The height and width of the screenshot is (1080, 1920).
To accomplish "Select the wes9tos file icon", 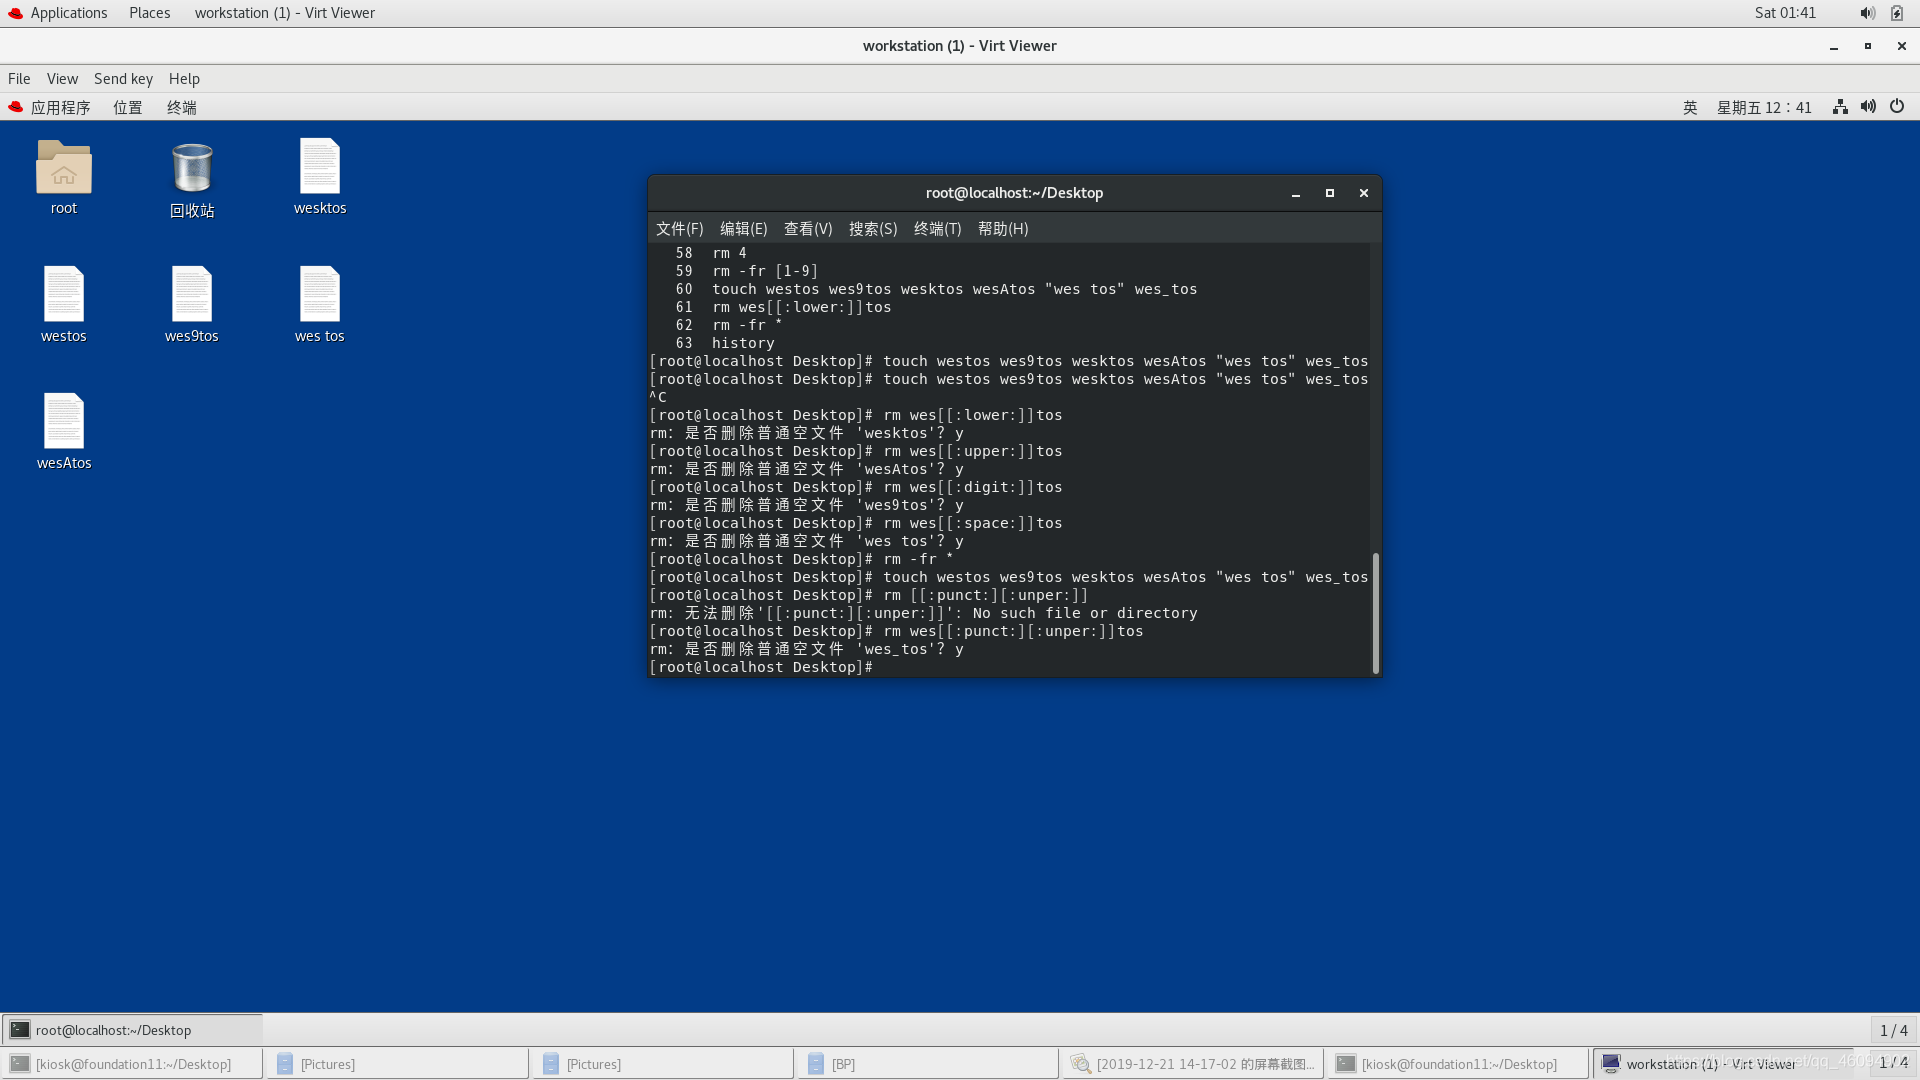I will click(x=192, y=295).
